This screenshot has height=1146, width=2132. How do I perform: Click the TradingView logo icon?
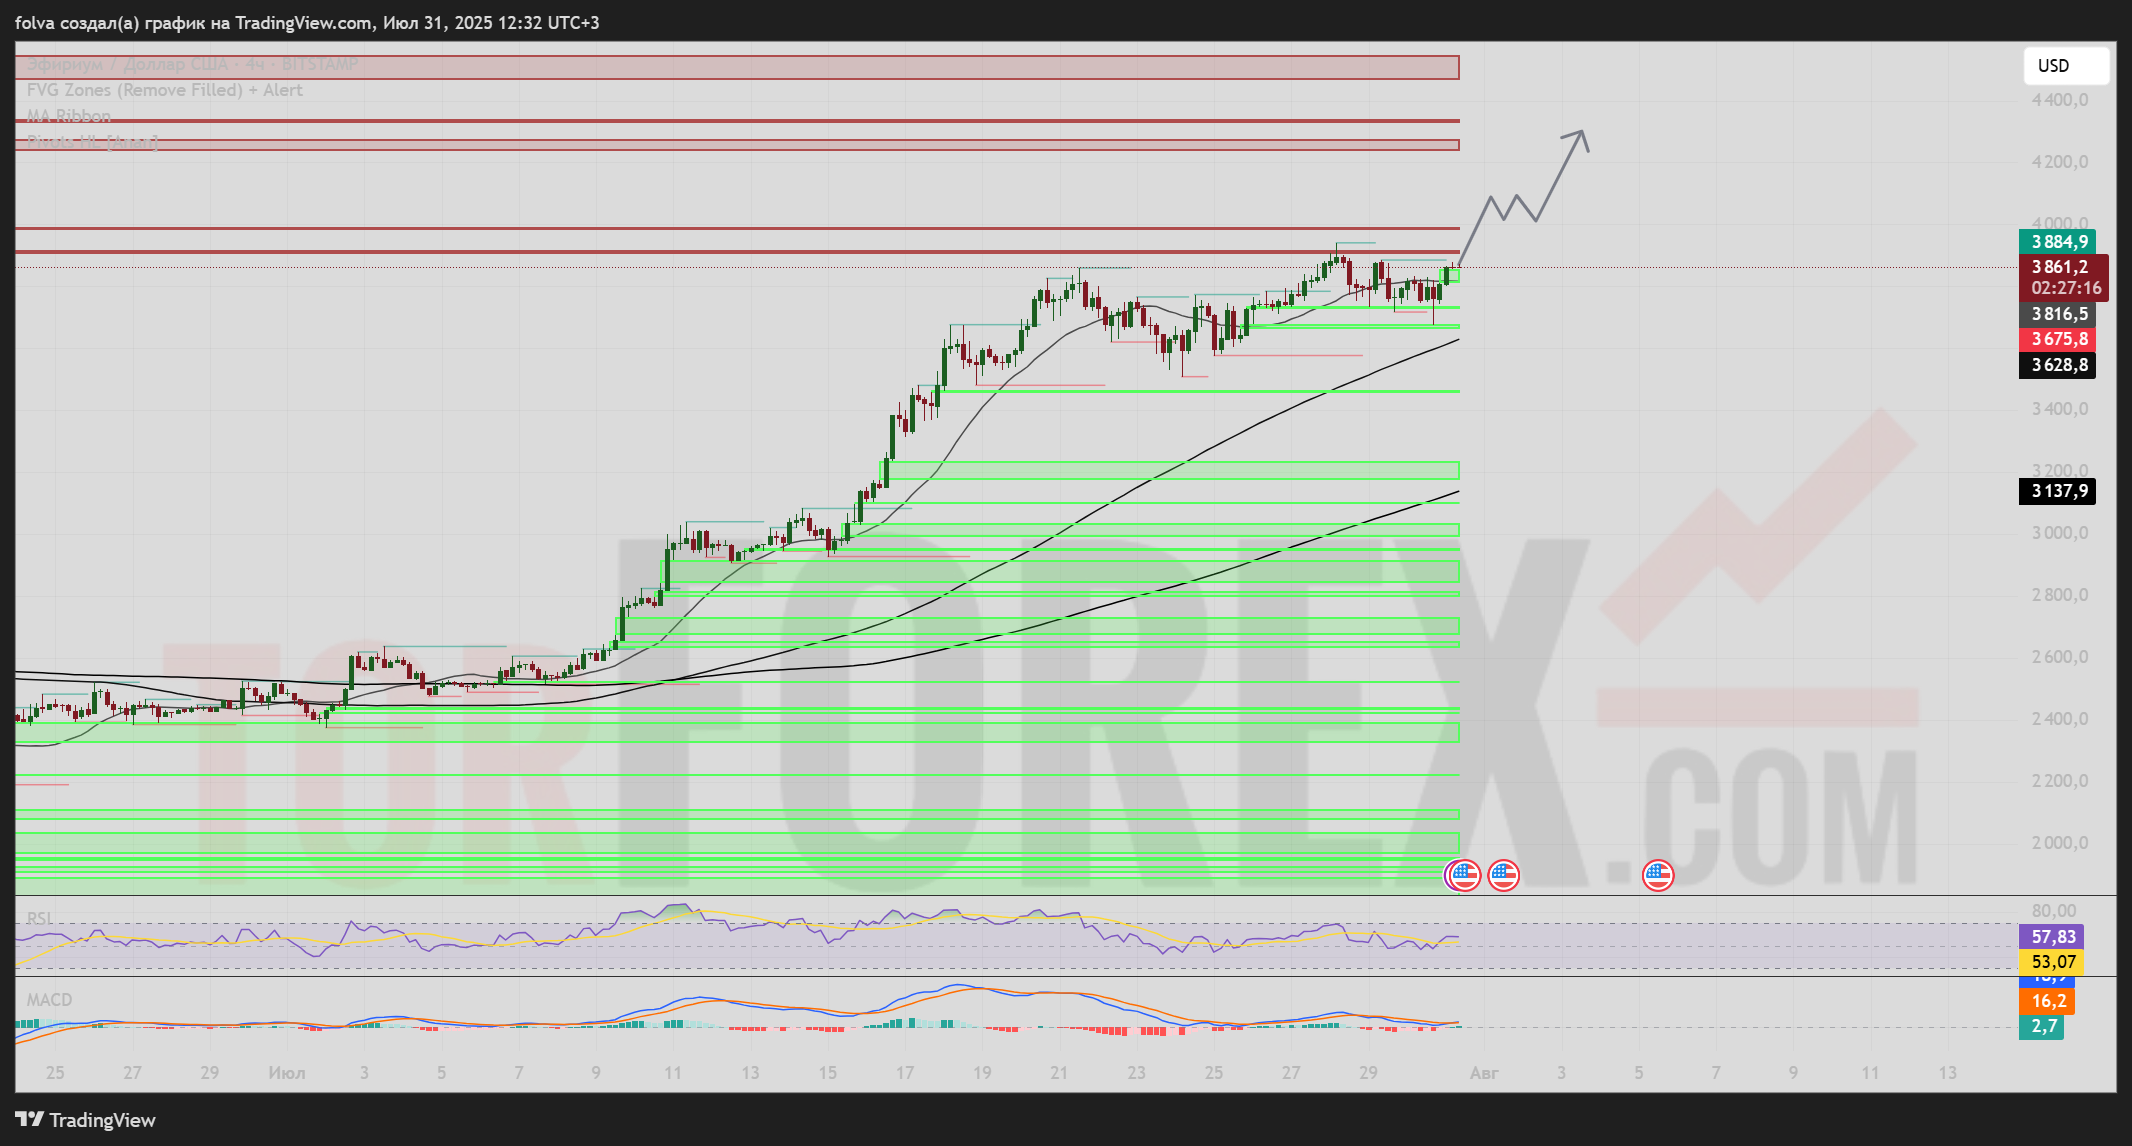click(x=29, y=1120)
